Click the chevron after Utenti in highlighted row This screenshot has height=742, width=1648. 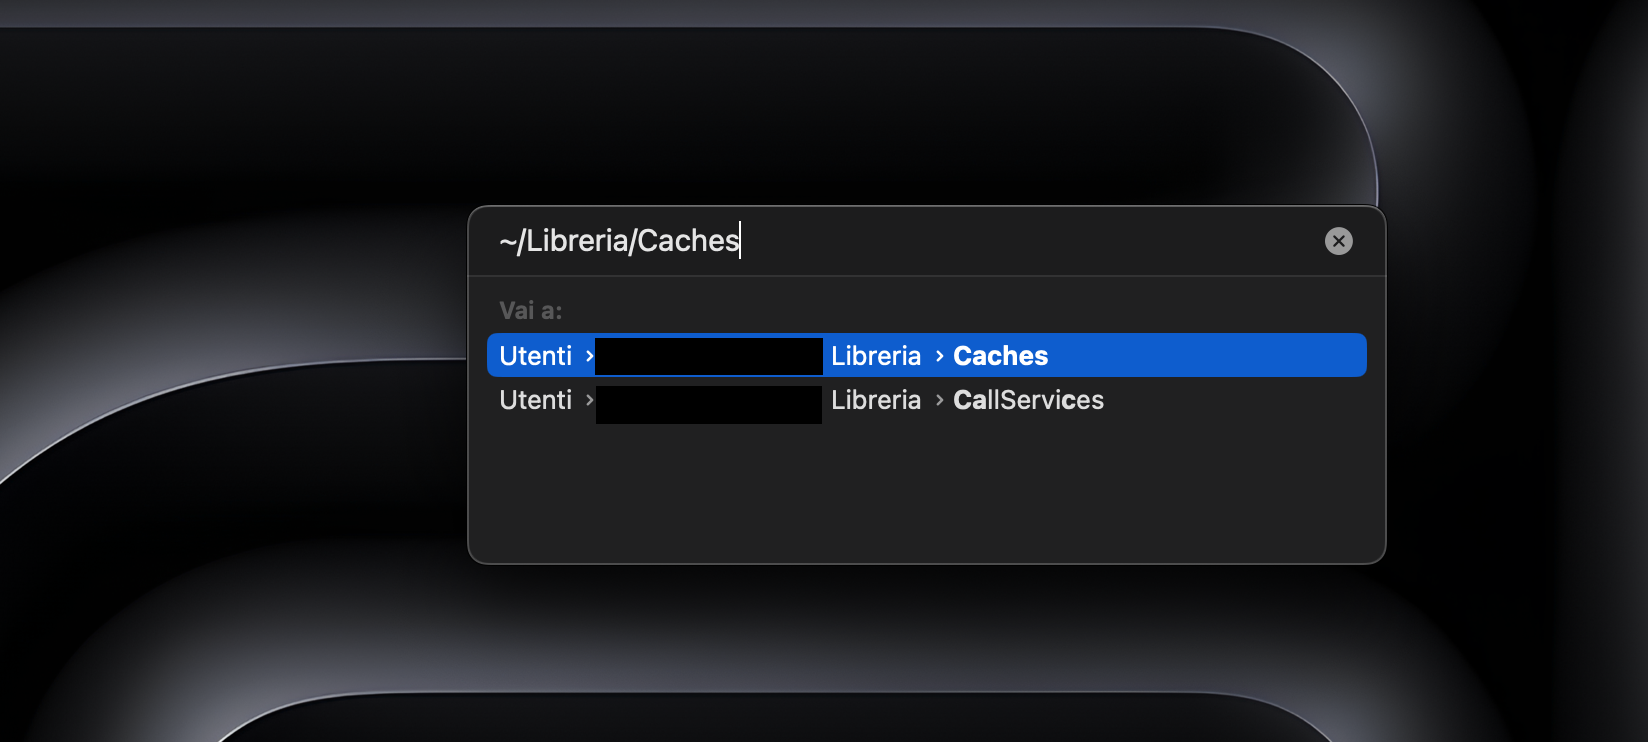(x=589, y=356)
